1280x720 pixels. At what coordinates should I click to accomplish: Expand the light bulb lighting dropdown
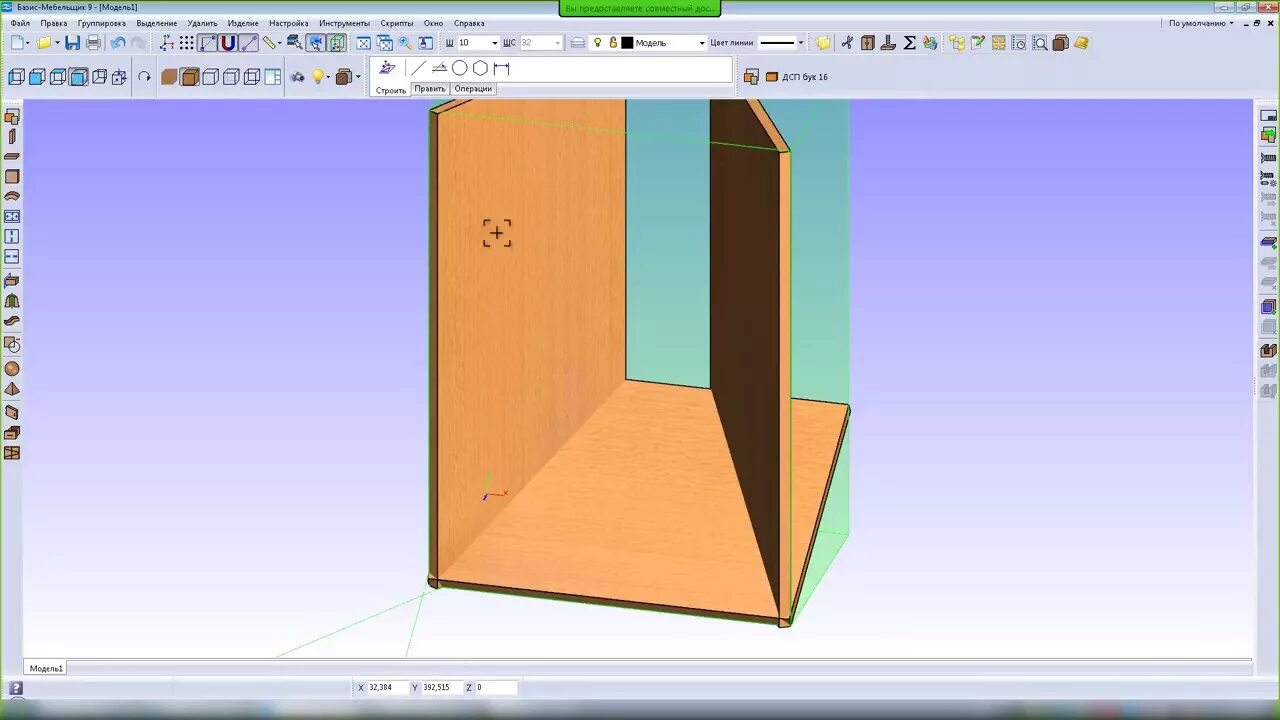pos(328,77)
